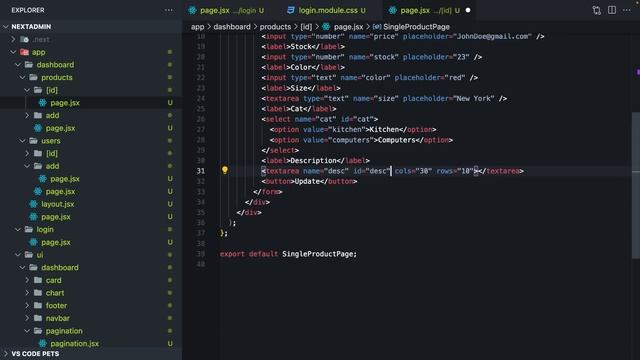Screen dimensions: 640x360
Task: Click SingleProductPage breadcrumb symbol
Action: click(416, 27)
